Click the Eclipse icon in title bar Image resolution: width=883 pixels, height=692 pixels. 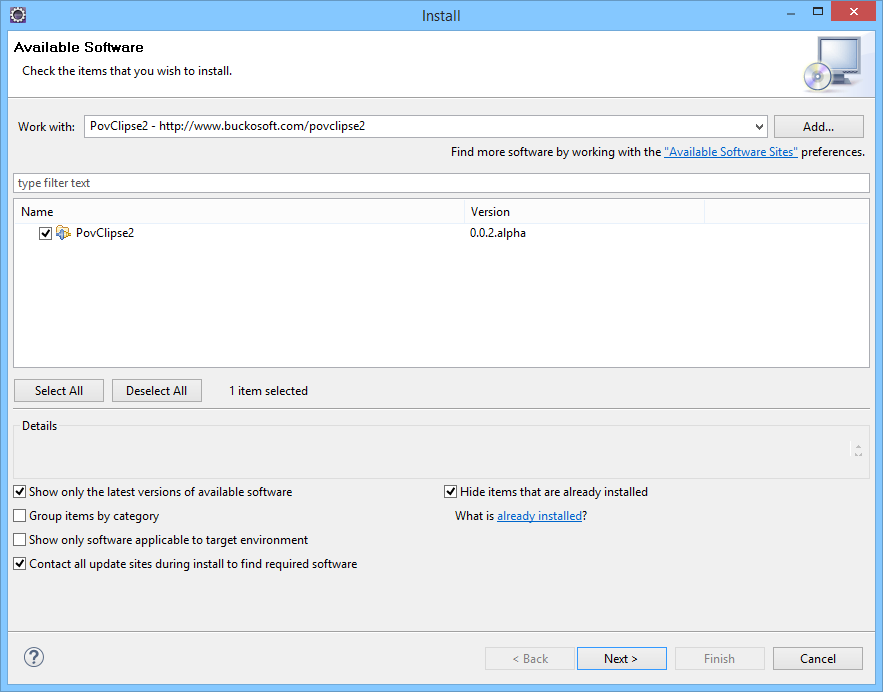[x=18, y=15]
